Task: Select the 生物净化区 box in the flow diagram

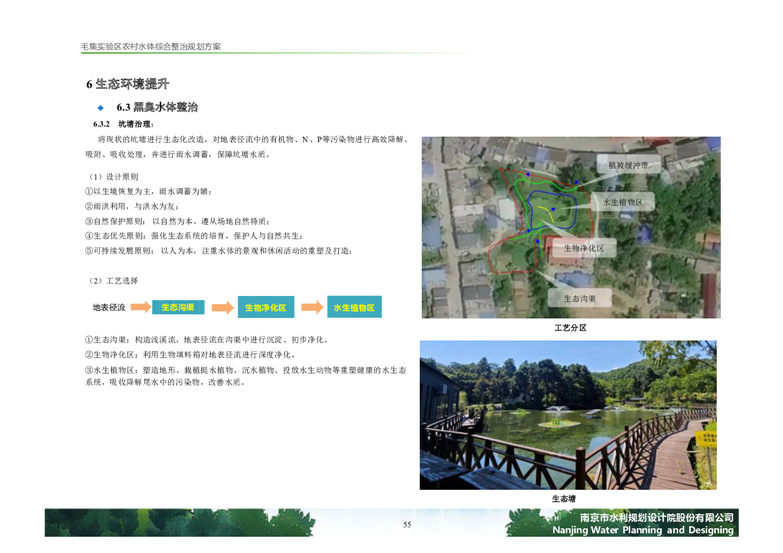Action: (267, 307)
